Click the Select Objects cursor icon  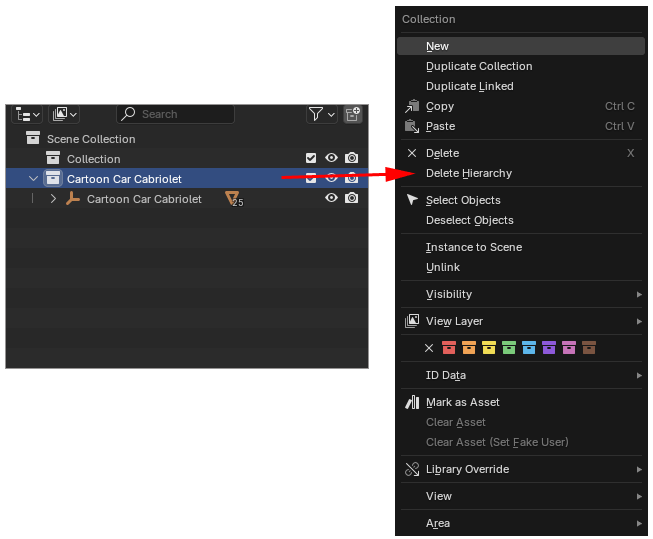[x=412, y=200]
